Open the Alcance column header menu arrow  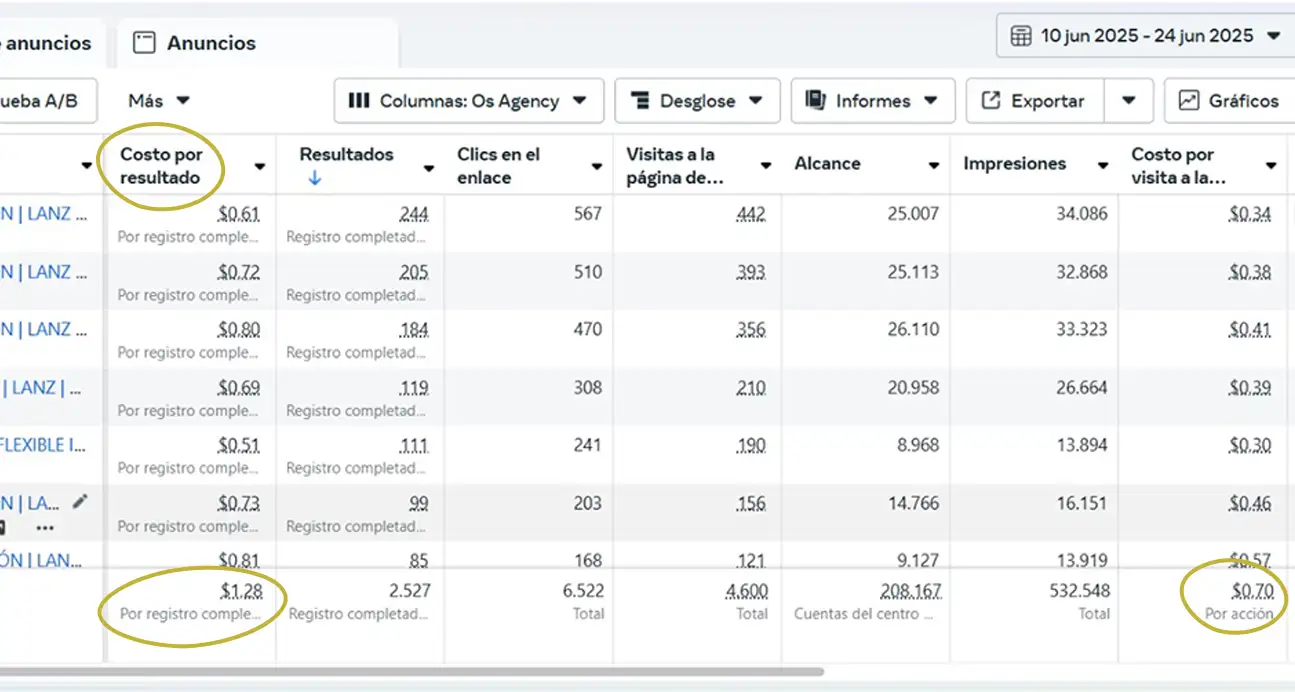934,166
